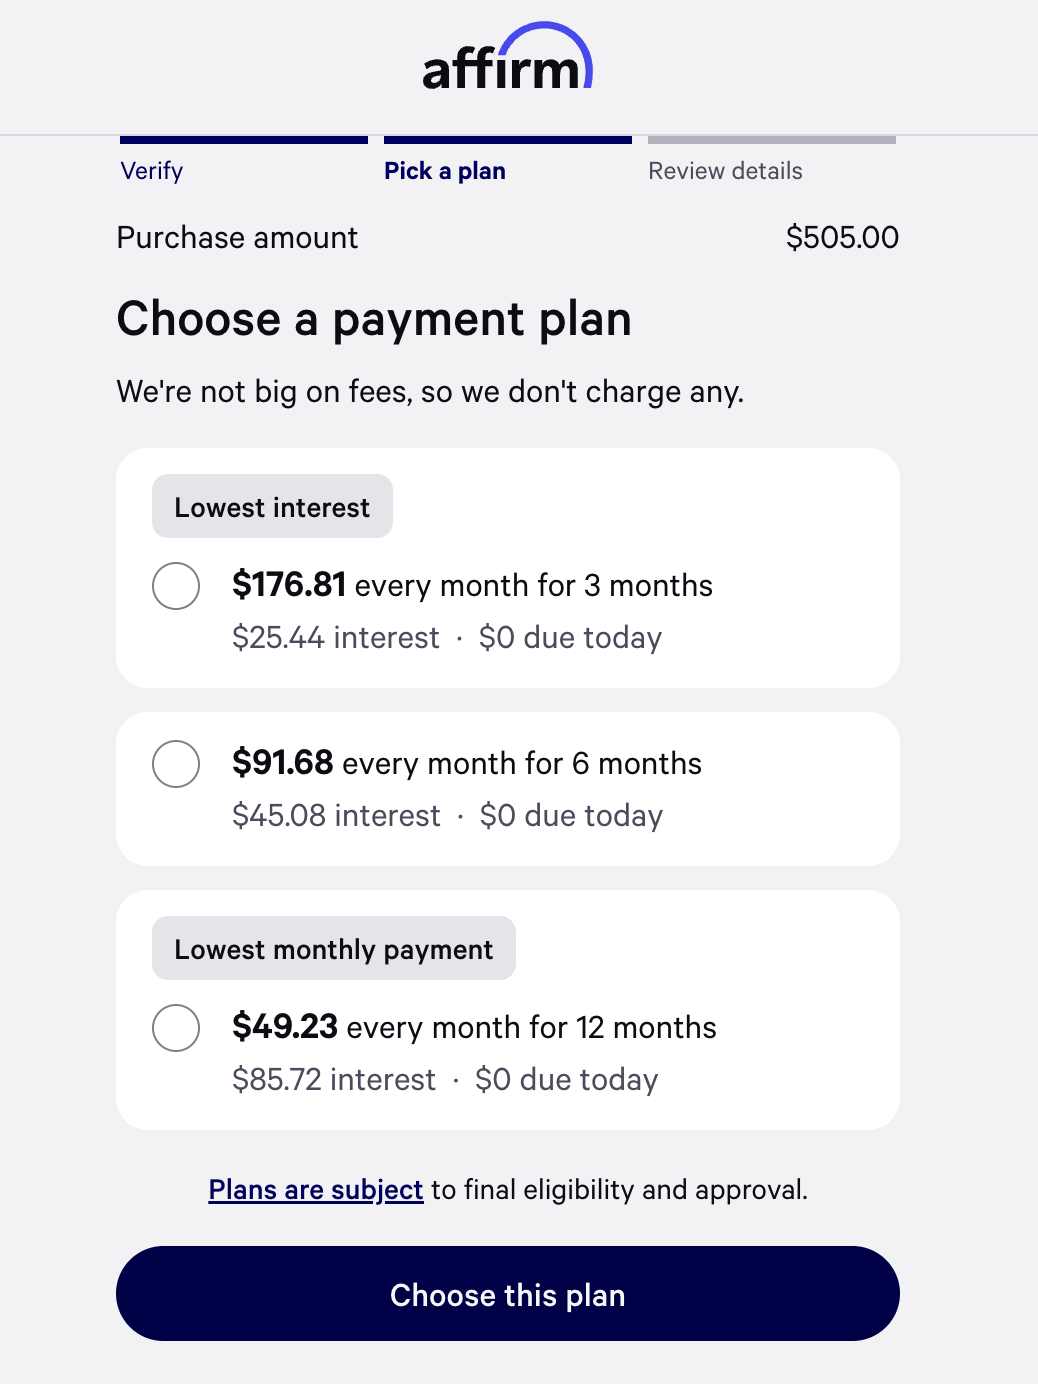Click the Lowest interest badge
Image resolution: width=1038 pixels, height=1384 pixels.
coord(272,507)
